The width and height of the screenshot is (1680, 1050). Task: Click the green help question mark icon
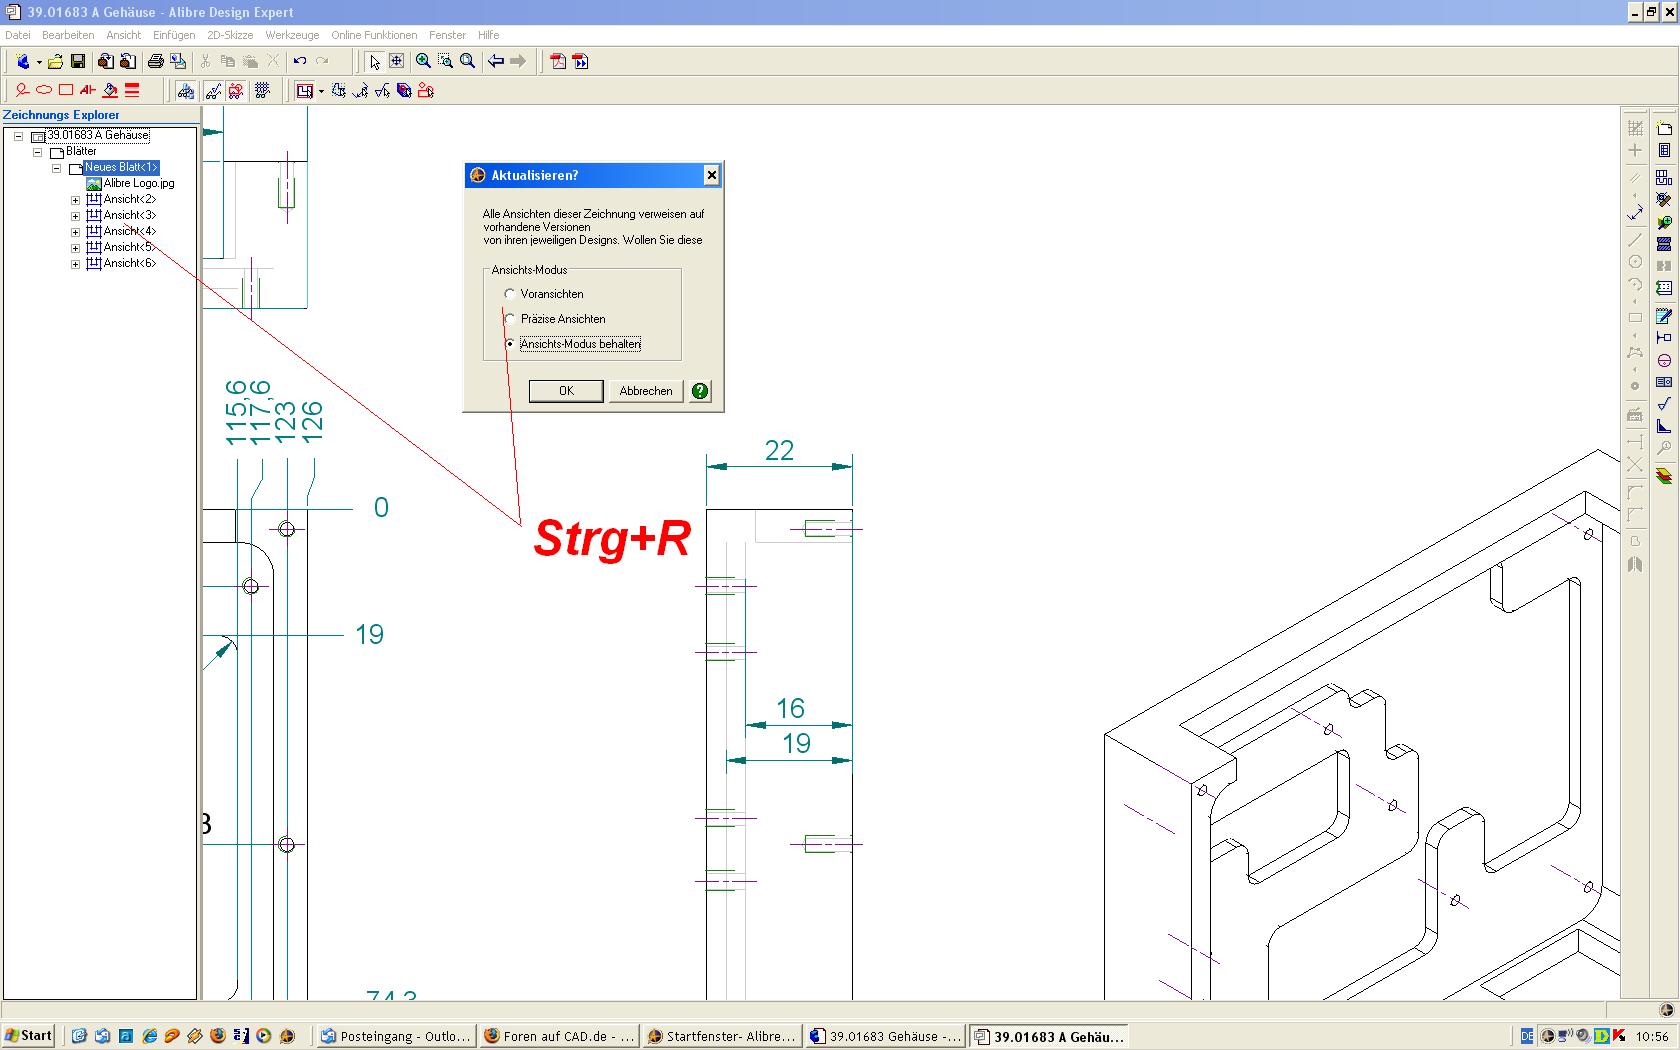pos(700,391)
